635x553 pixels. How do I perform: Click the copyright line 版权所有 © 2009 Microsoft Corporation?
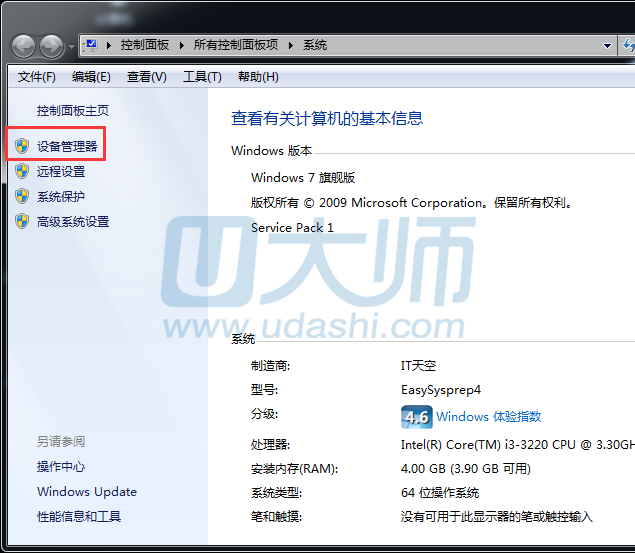click(411, 202)
